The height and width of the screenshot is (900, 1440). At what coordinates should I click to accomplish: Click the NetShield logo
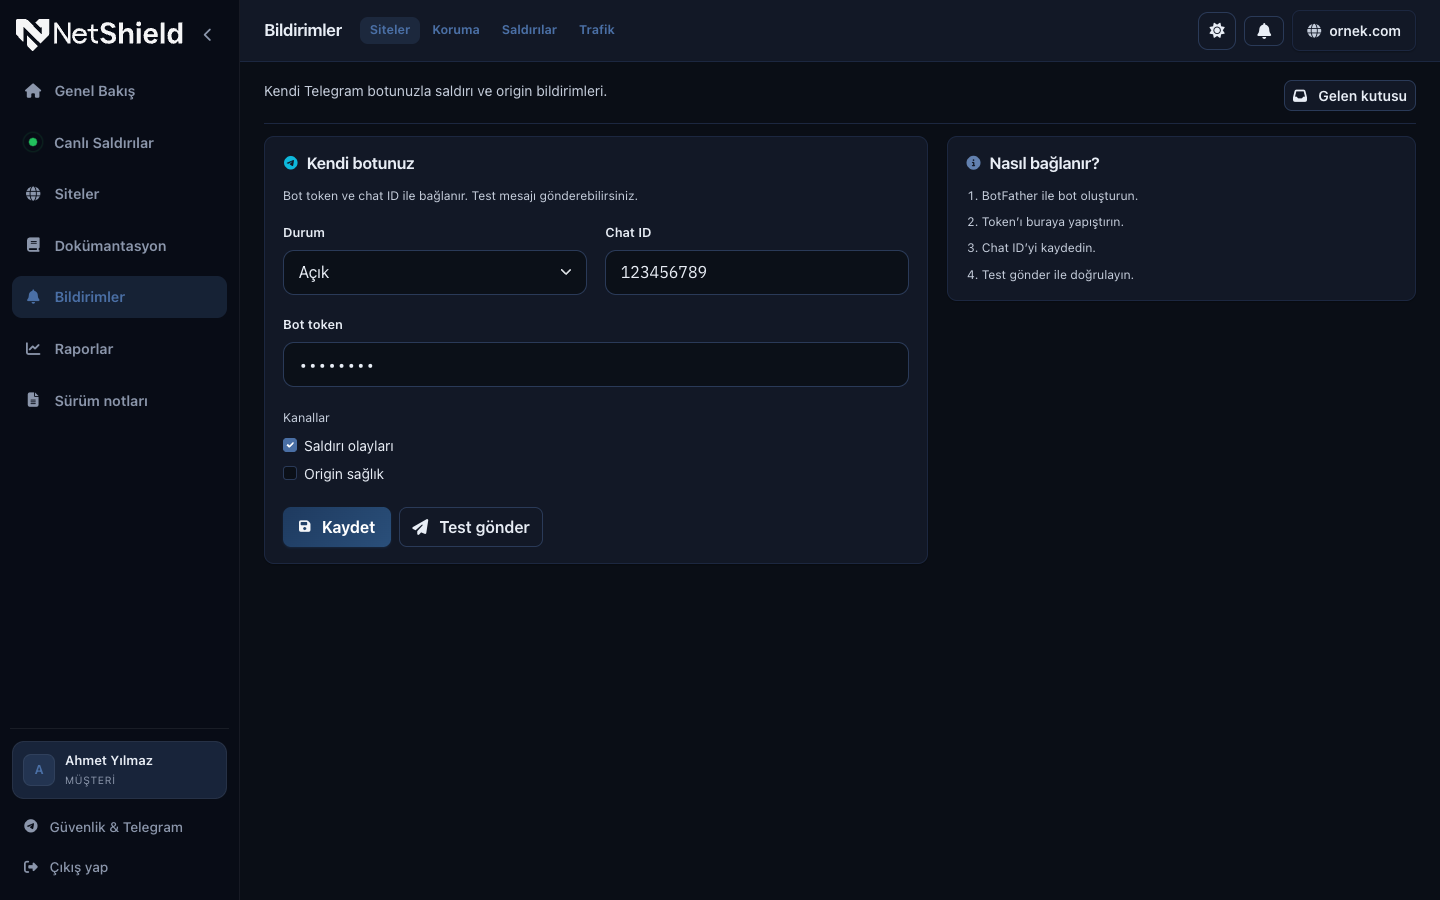click(99, 34)
